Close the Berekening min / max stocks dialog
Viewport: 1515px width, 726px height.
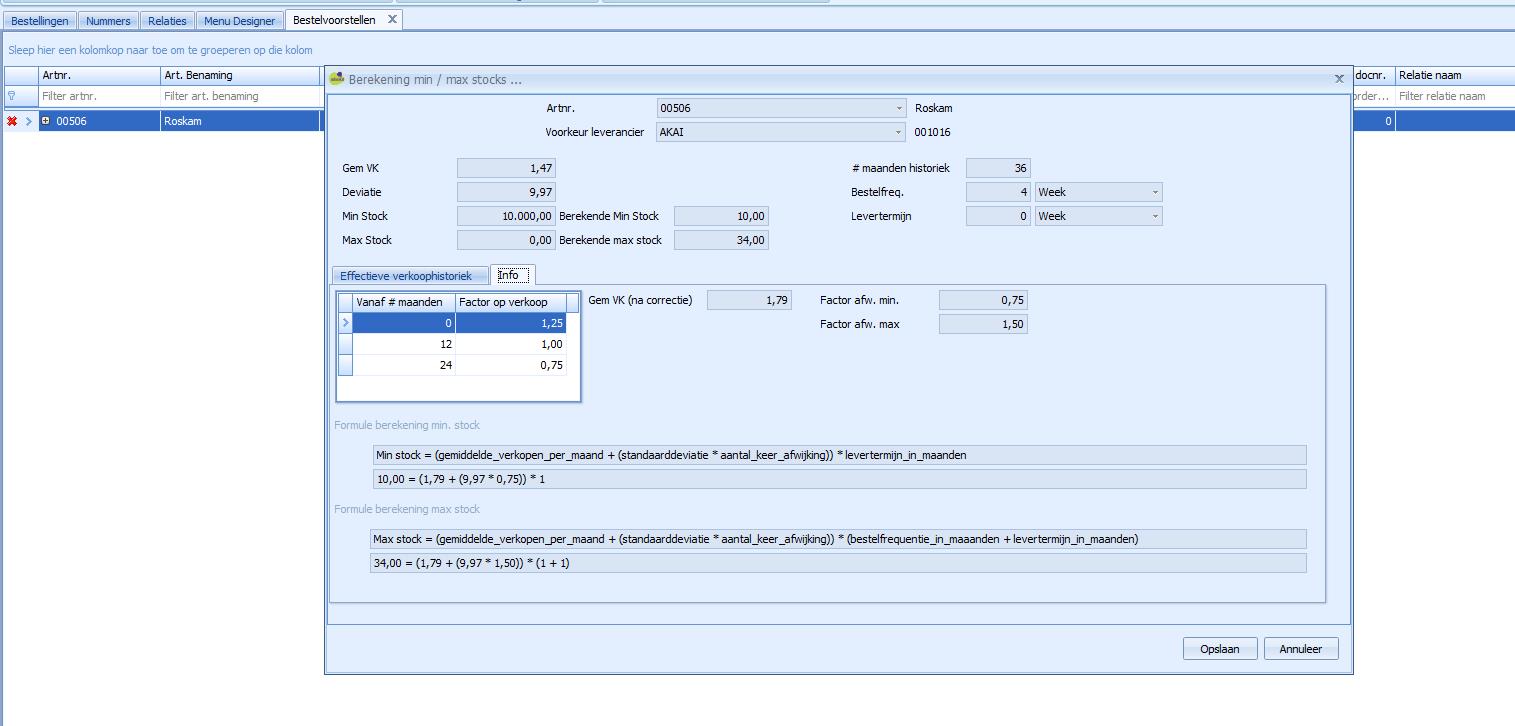1339,79
